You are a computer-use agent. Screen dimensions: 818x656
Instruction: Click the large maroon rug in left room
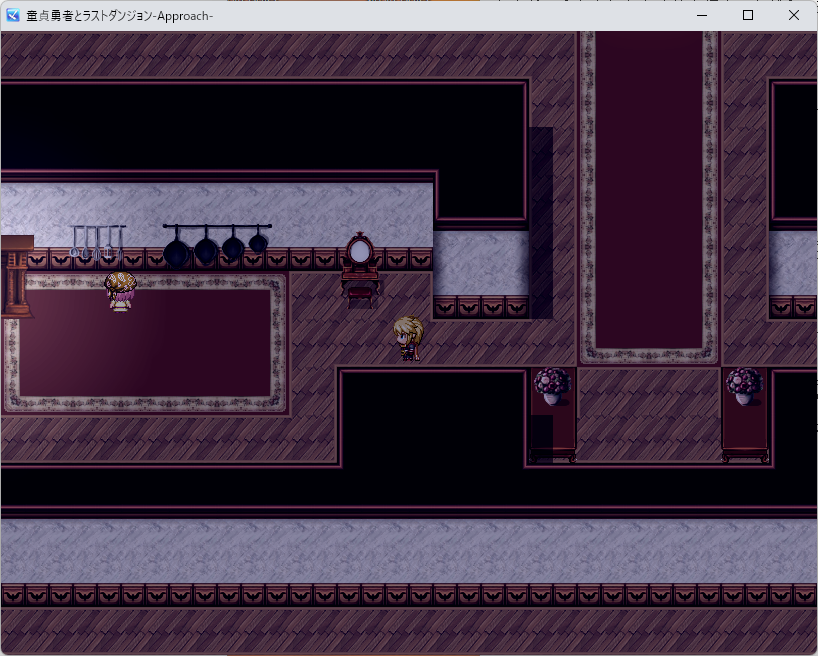pos(145,345)
